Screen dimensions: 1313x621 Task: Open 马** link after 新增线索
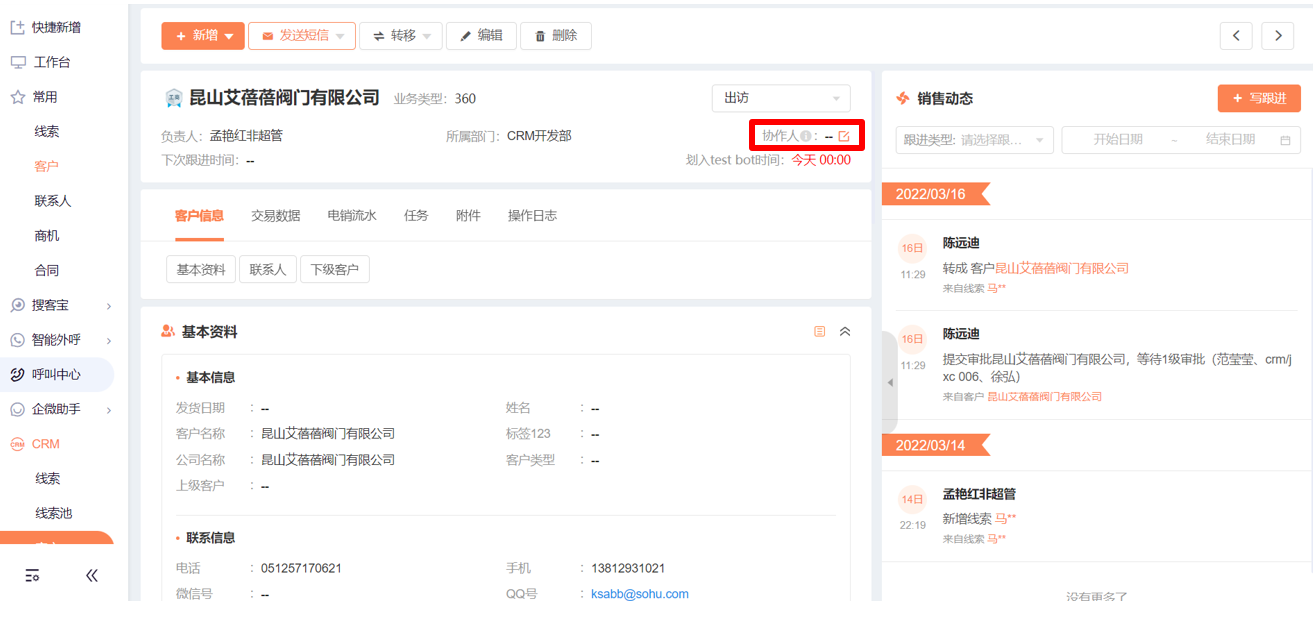click(x=1005, y=519)
